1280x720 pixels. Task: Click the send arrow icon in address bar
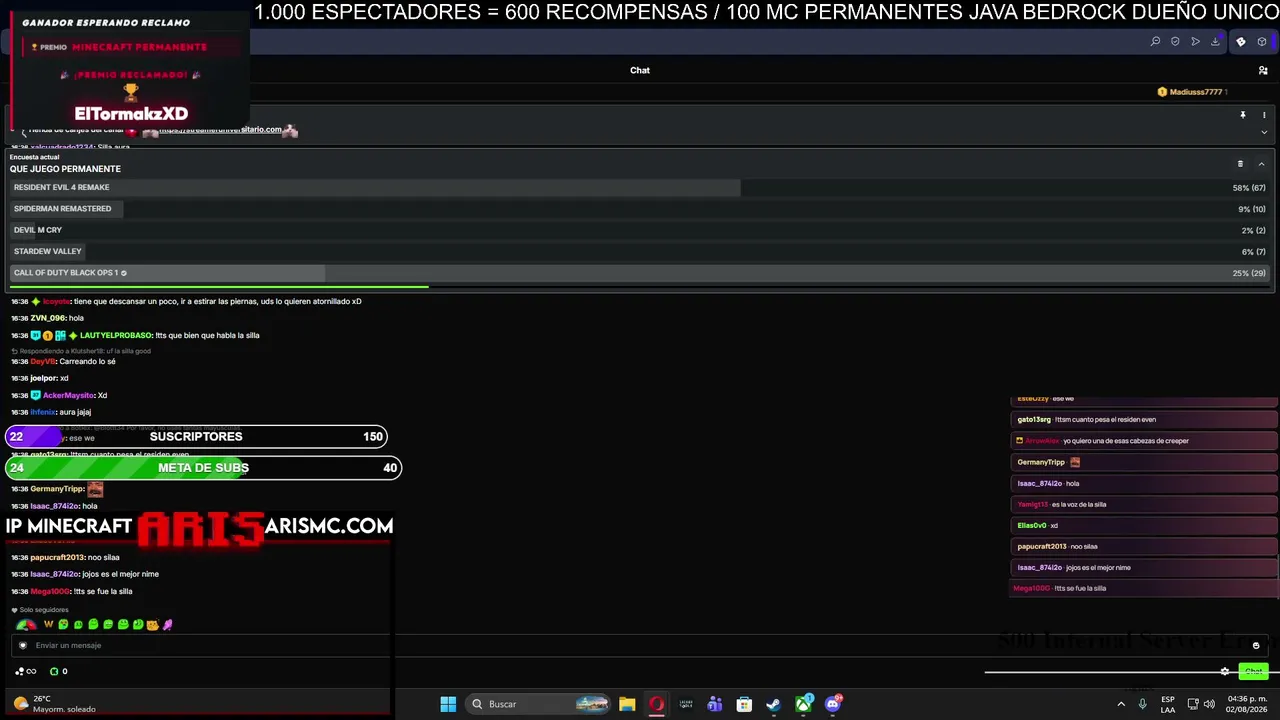click(1195, 42)
